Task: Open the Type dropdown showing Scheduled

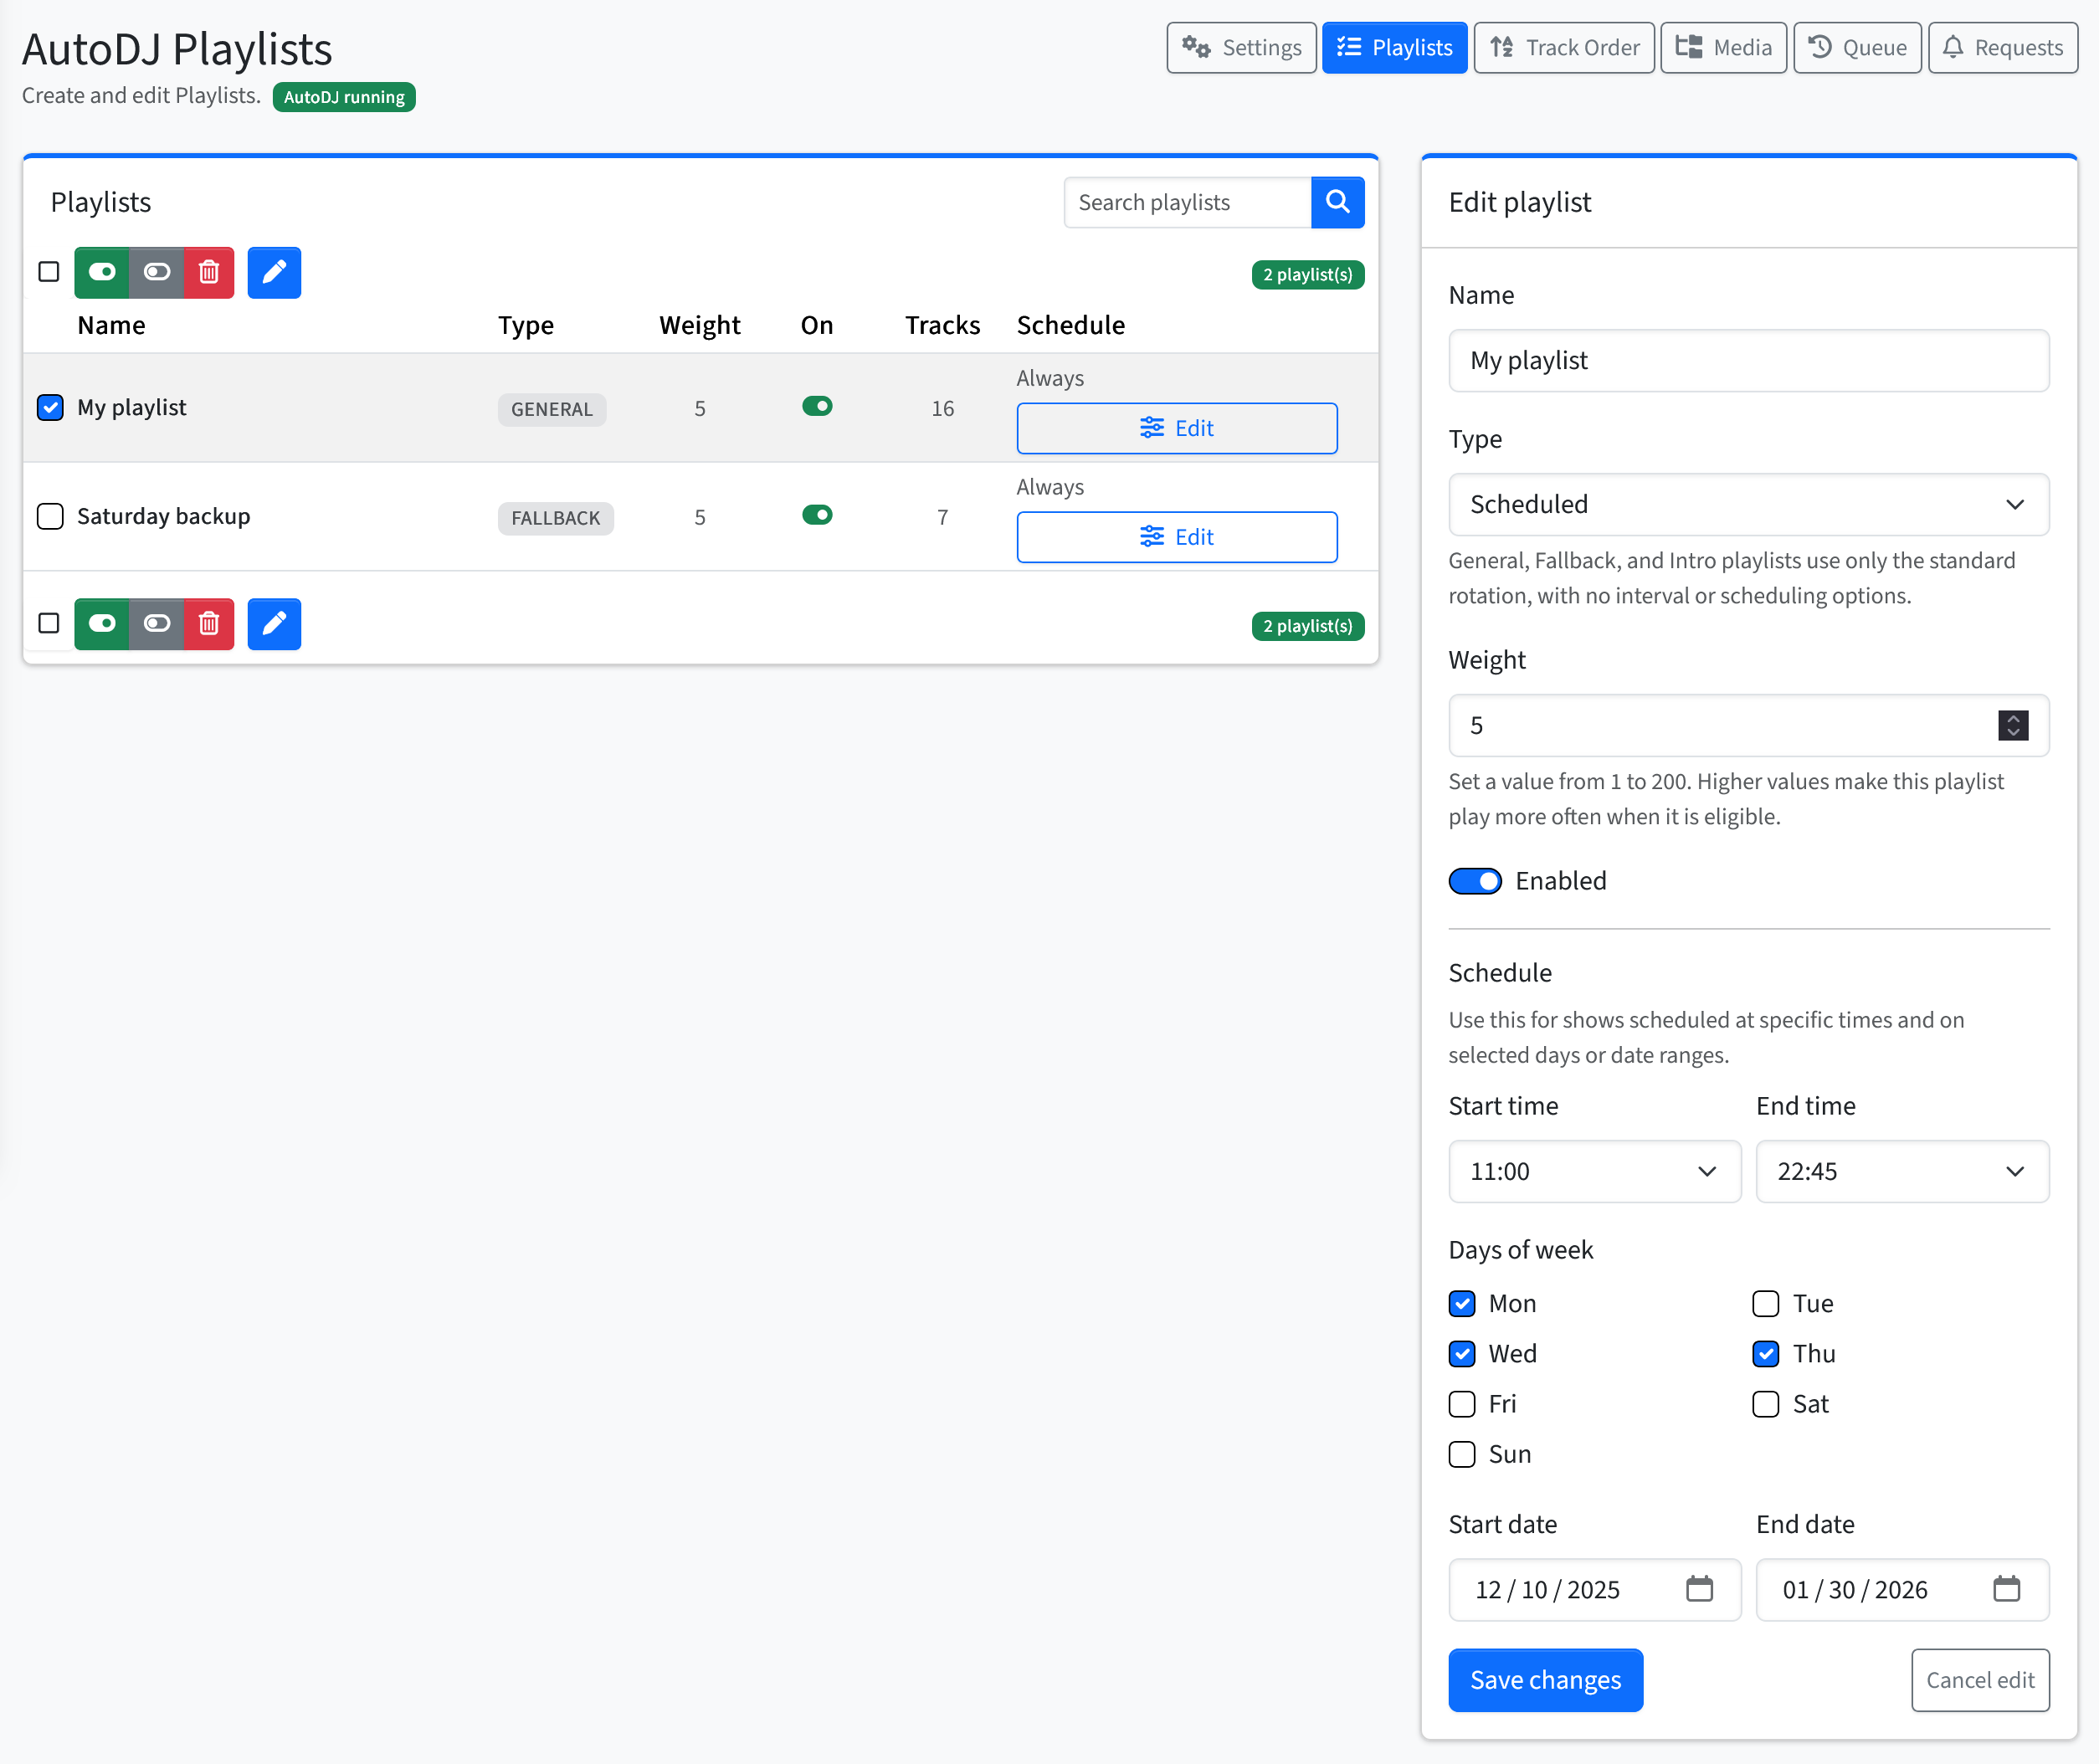Action: pos(1748,504)
